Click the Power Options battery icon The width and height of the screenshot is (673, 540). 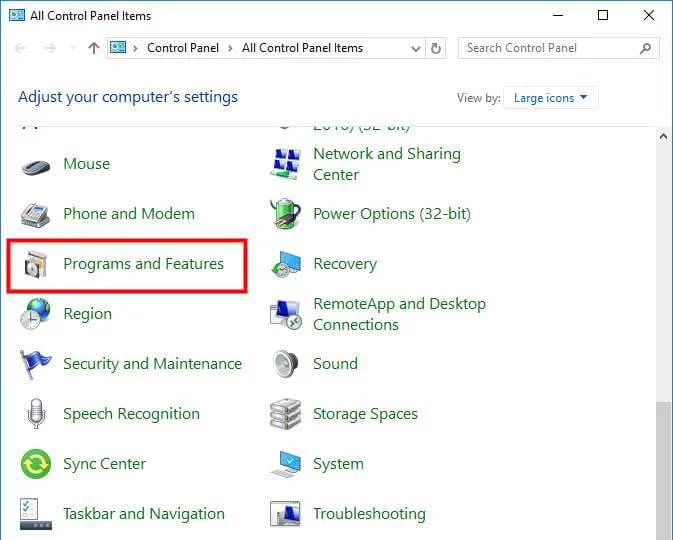[285, 214]
